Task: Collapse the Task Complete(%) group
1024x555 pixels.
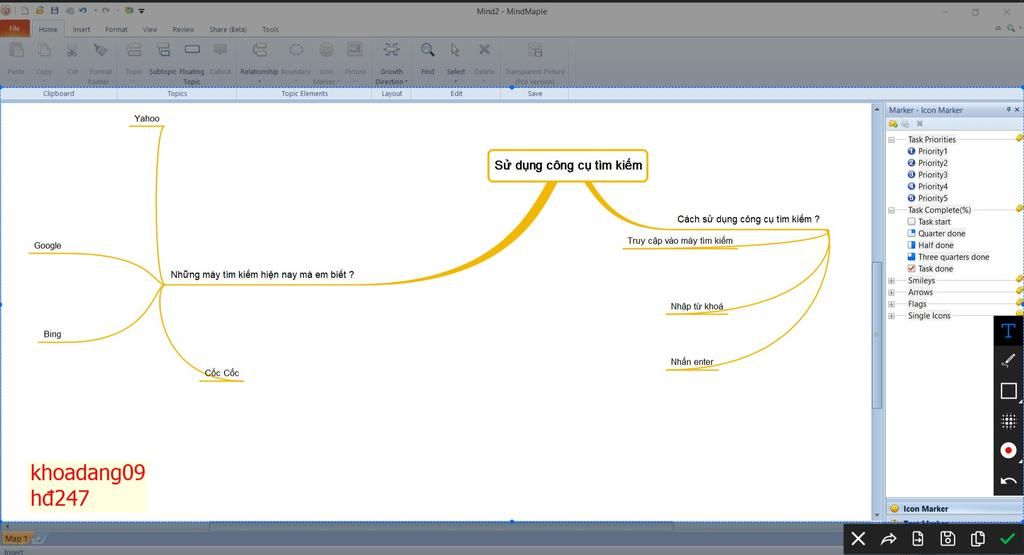Action: [x=891, y=210]
